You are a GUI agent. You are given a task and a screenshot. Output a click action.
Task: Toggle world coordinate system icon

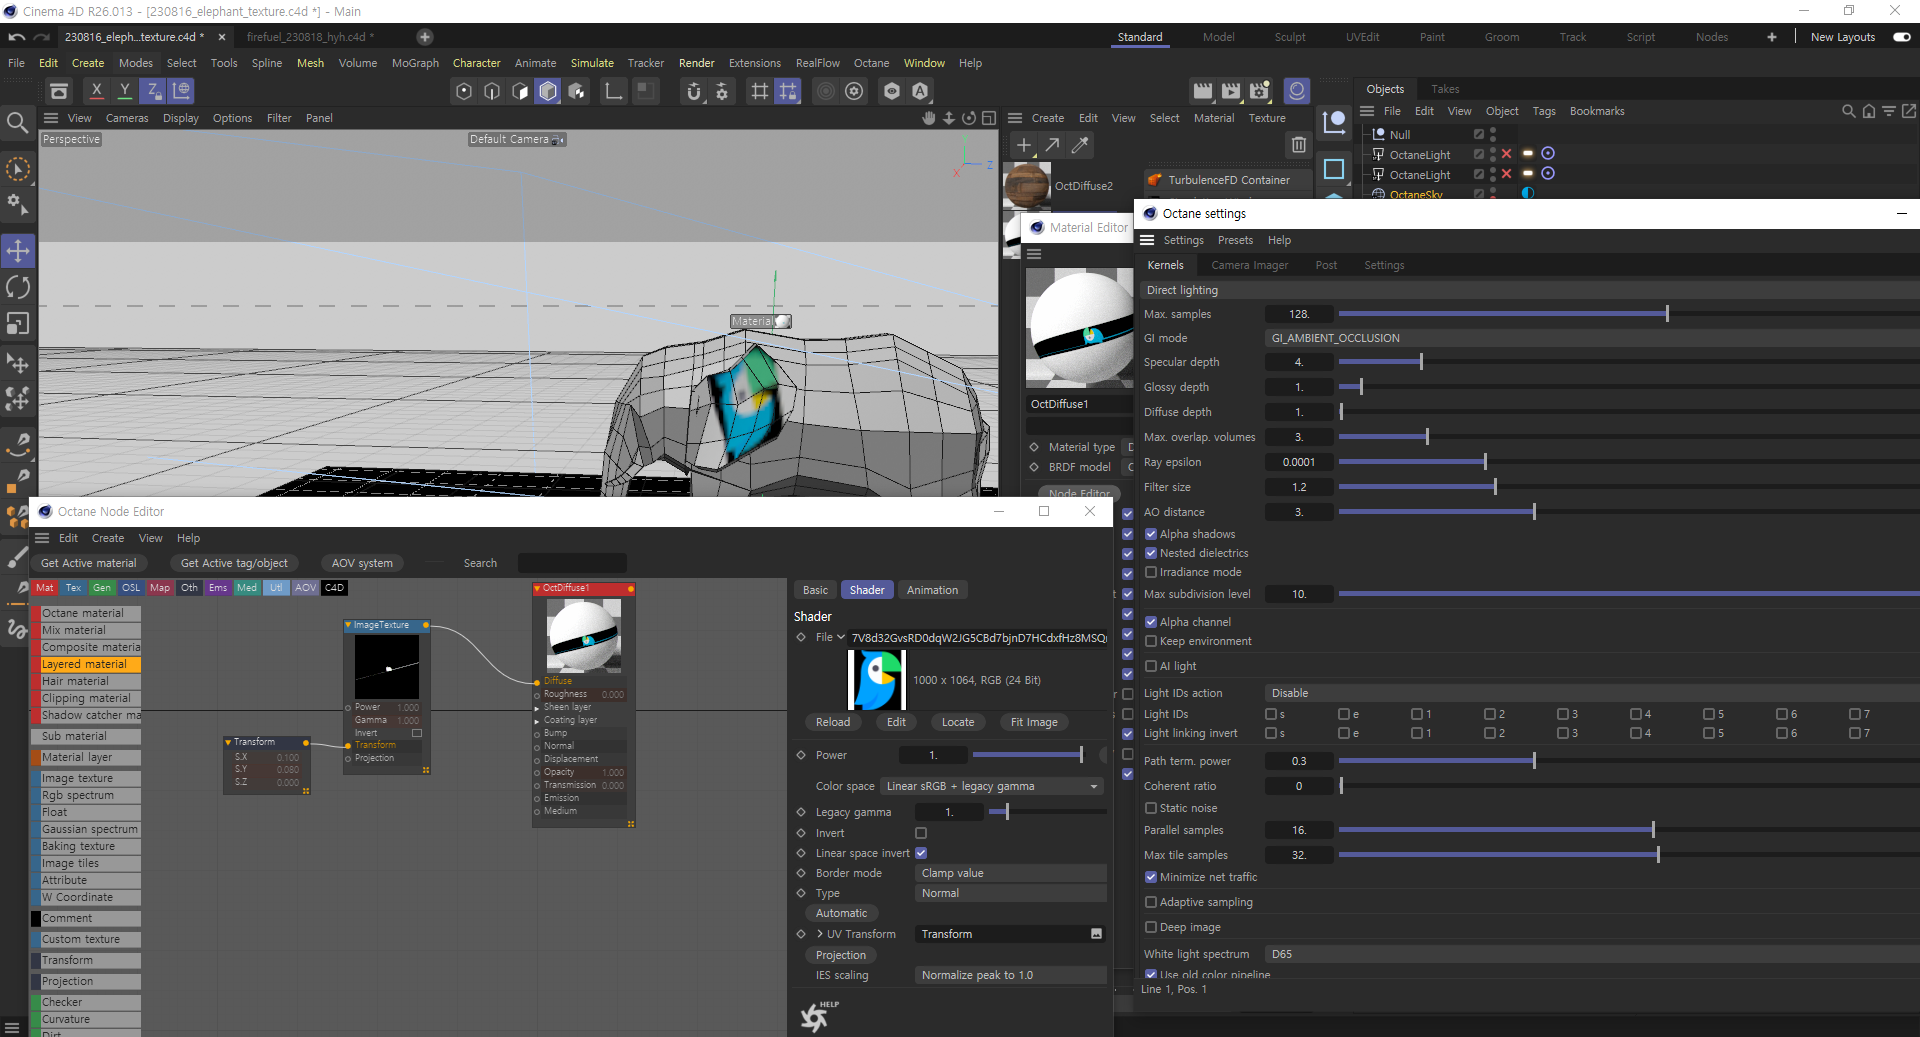point(181,91)
